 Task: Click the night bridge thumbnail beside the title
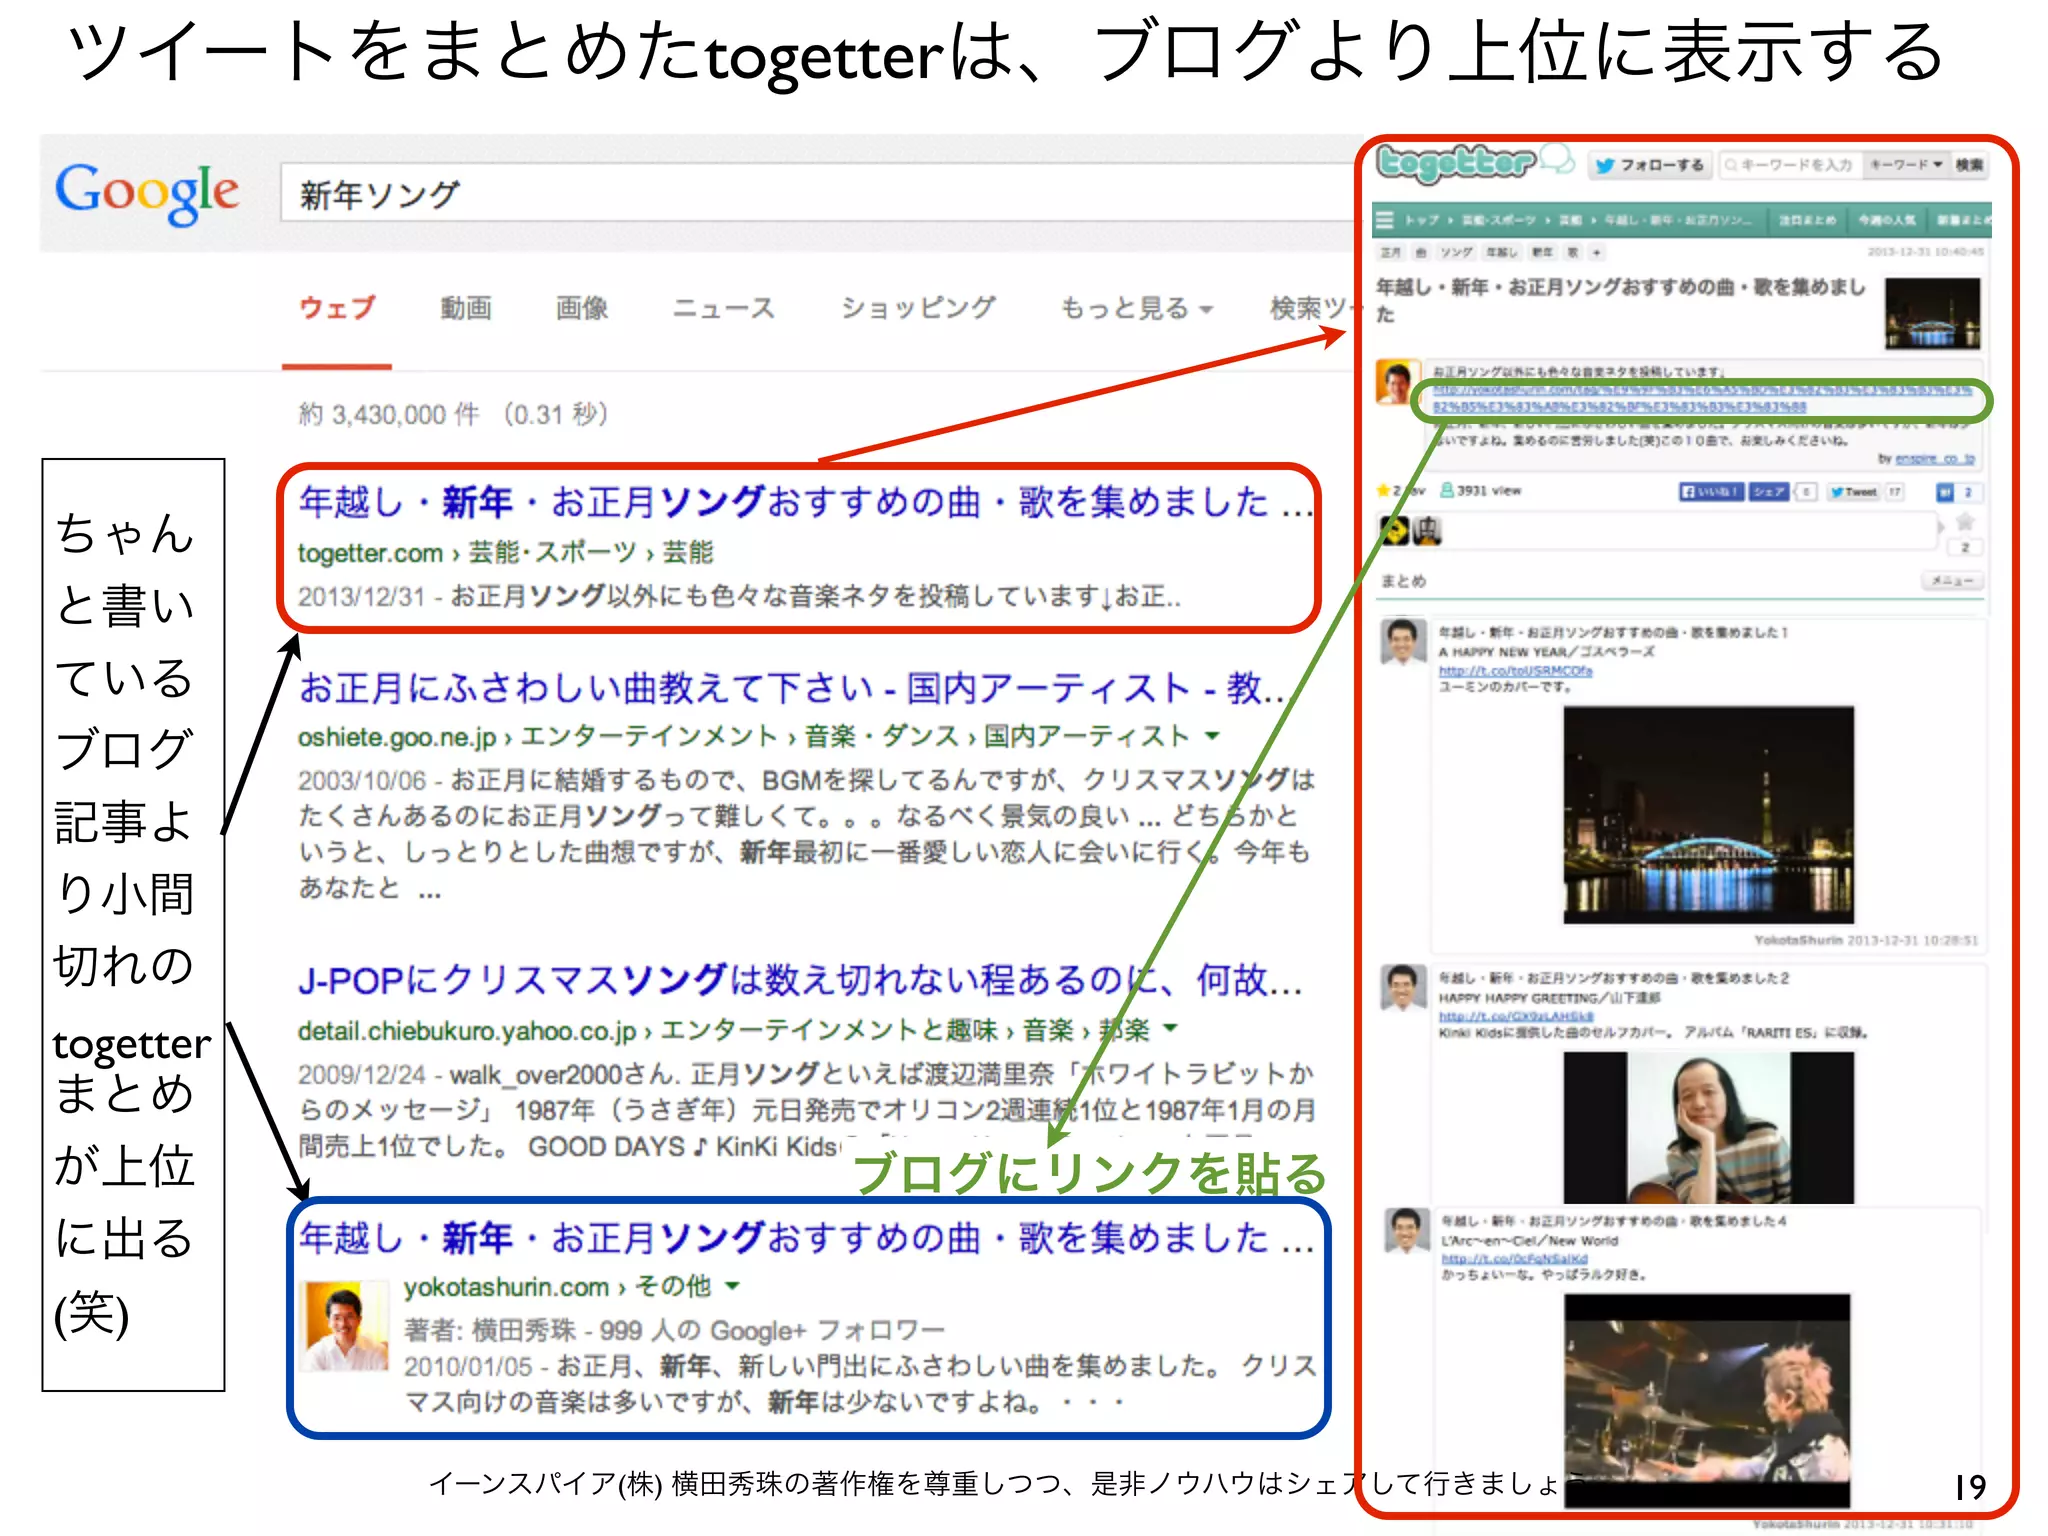tap(1932, 313)
